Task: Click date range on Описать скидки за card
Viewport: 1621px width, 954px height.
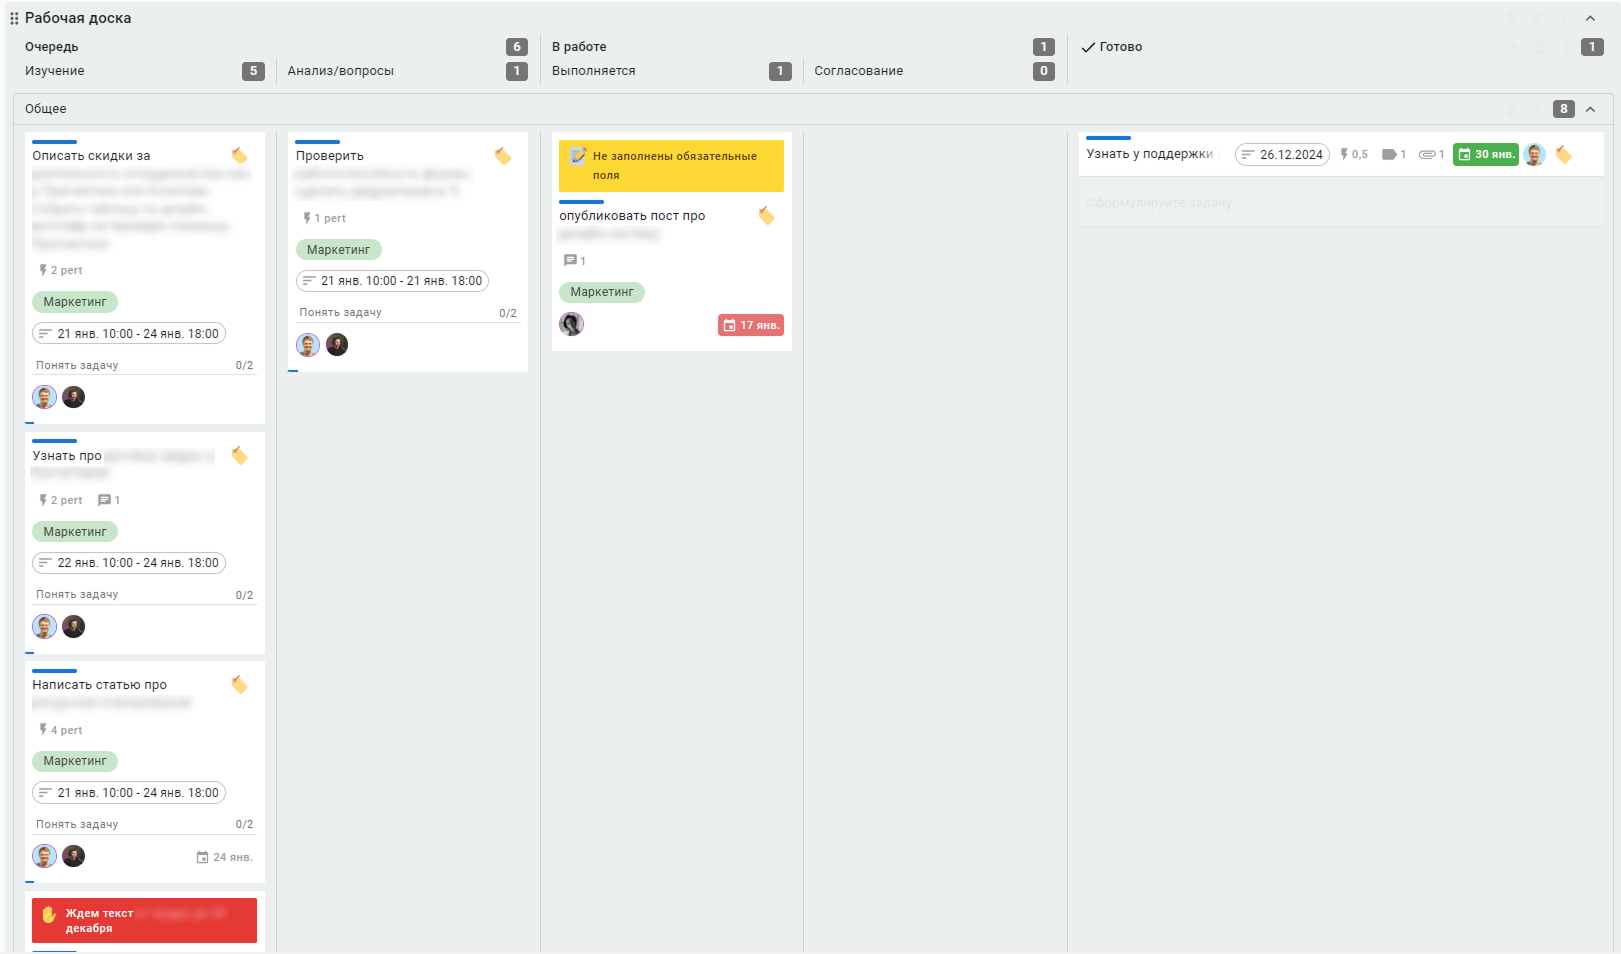Action: (x=129, y=334)
